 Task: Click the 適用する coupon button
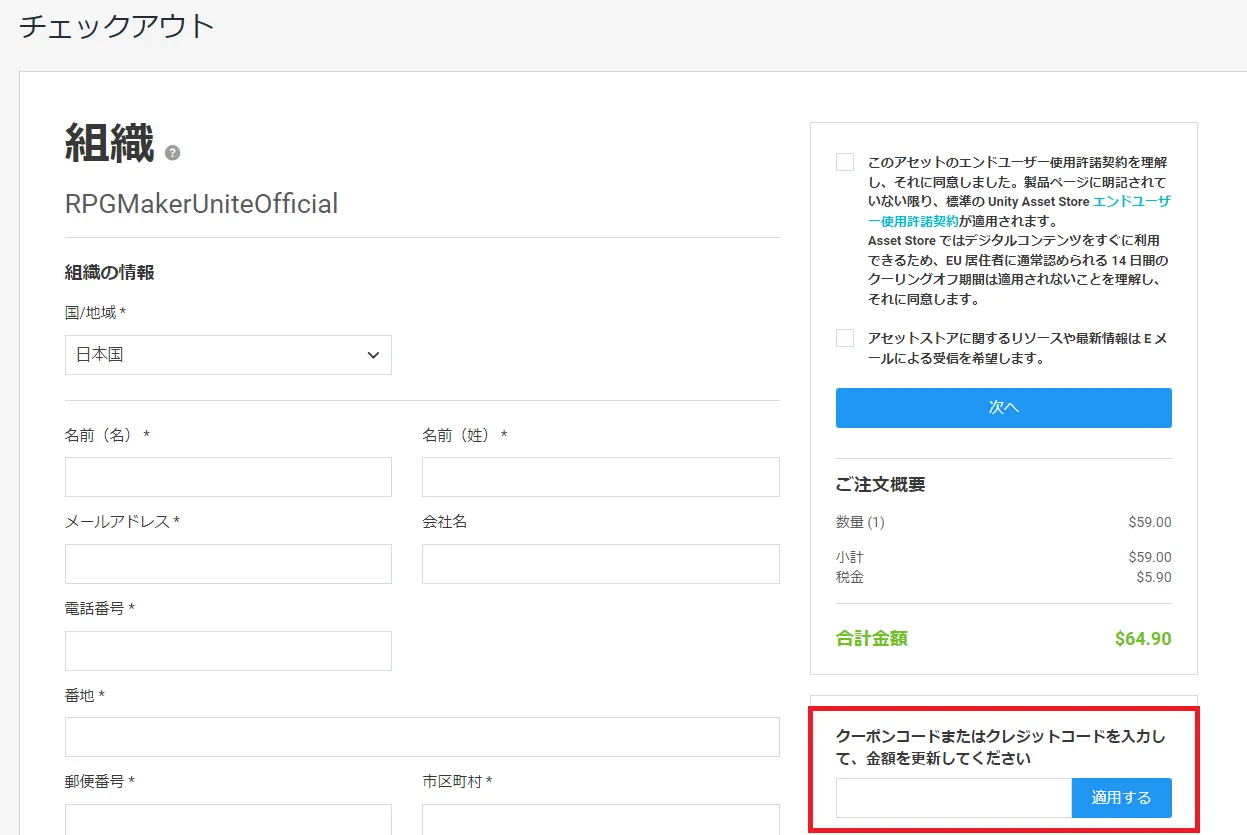coord(1121,798)
